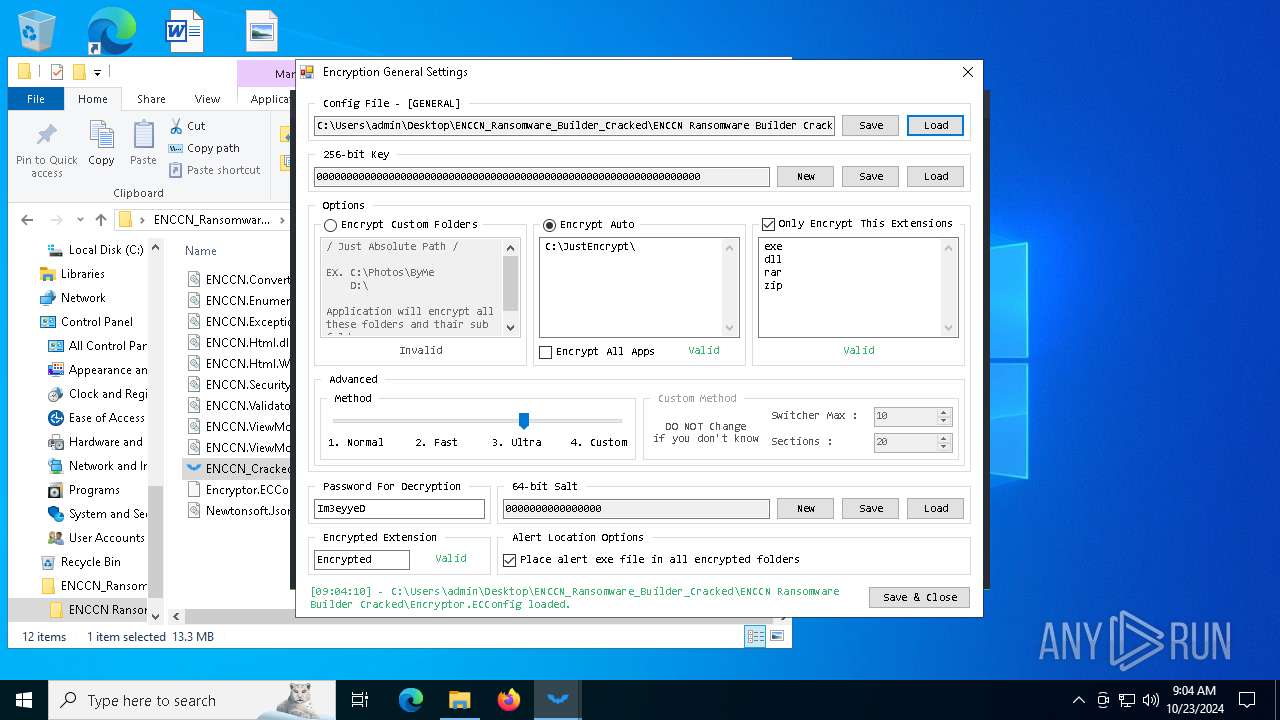The width and height of the screenshot is (1280, 720).
Task: Click the 256-bit Key text field
Action: [542, 177]
